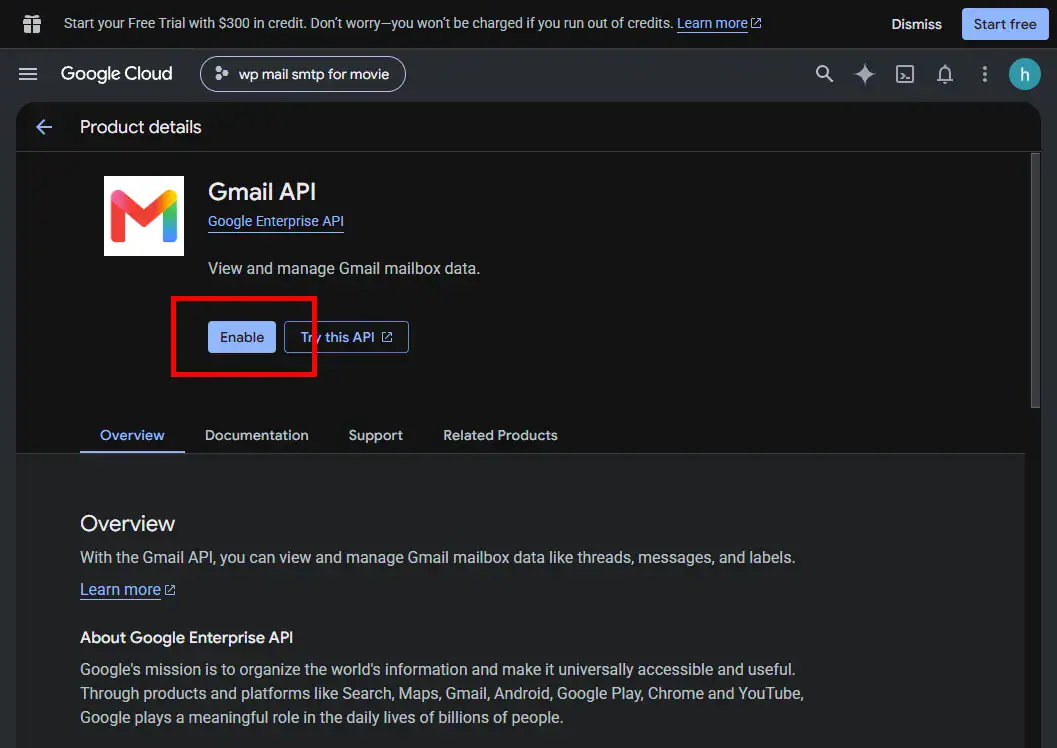The image size is (1057, 748).
Task: Open the project picker wp mail smtp for movie
Action: tap(303, 74)
